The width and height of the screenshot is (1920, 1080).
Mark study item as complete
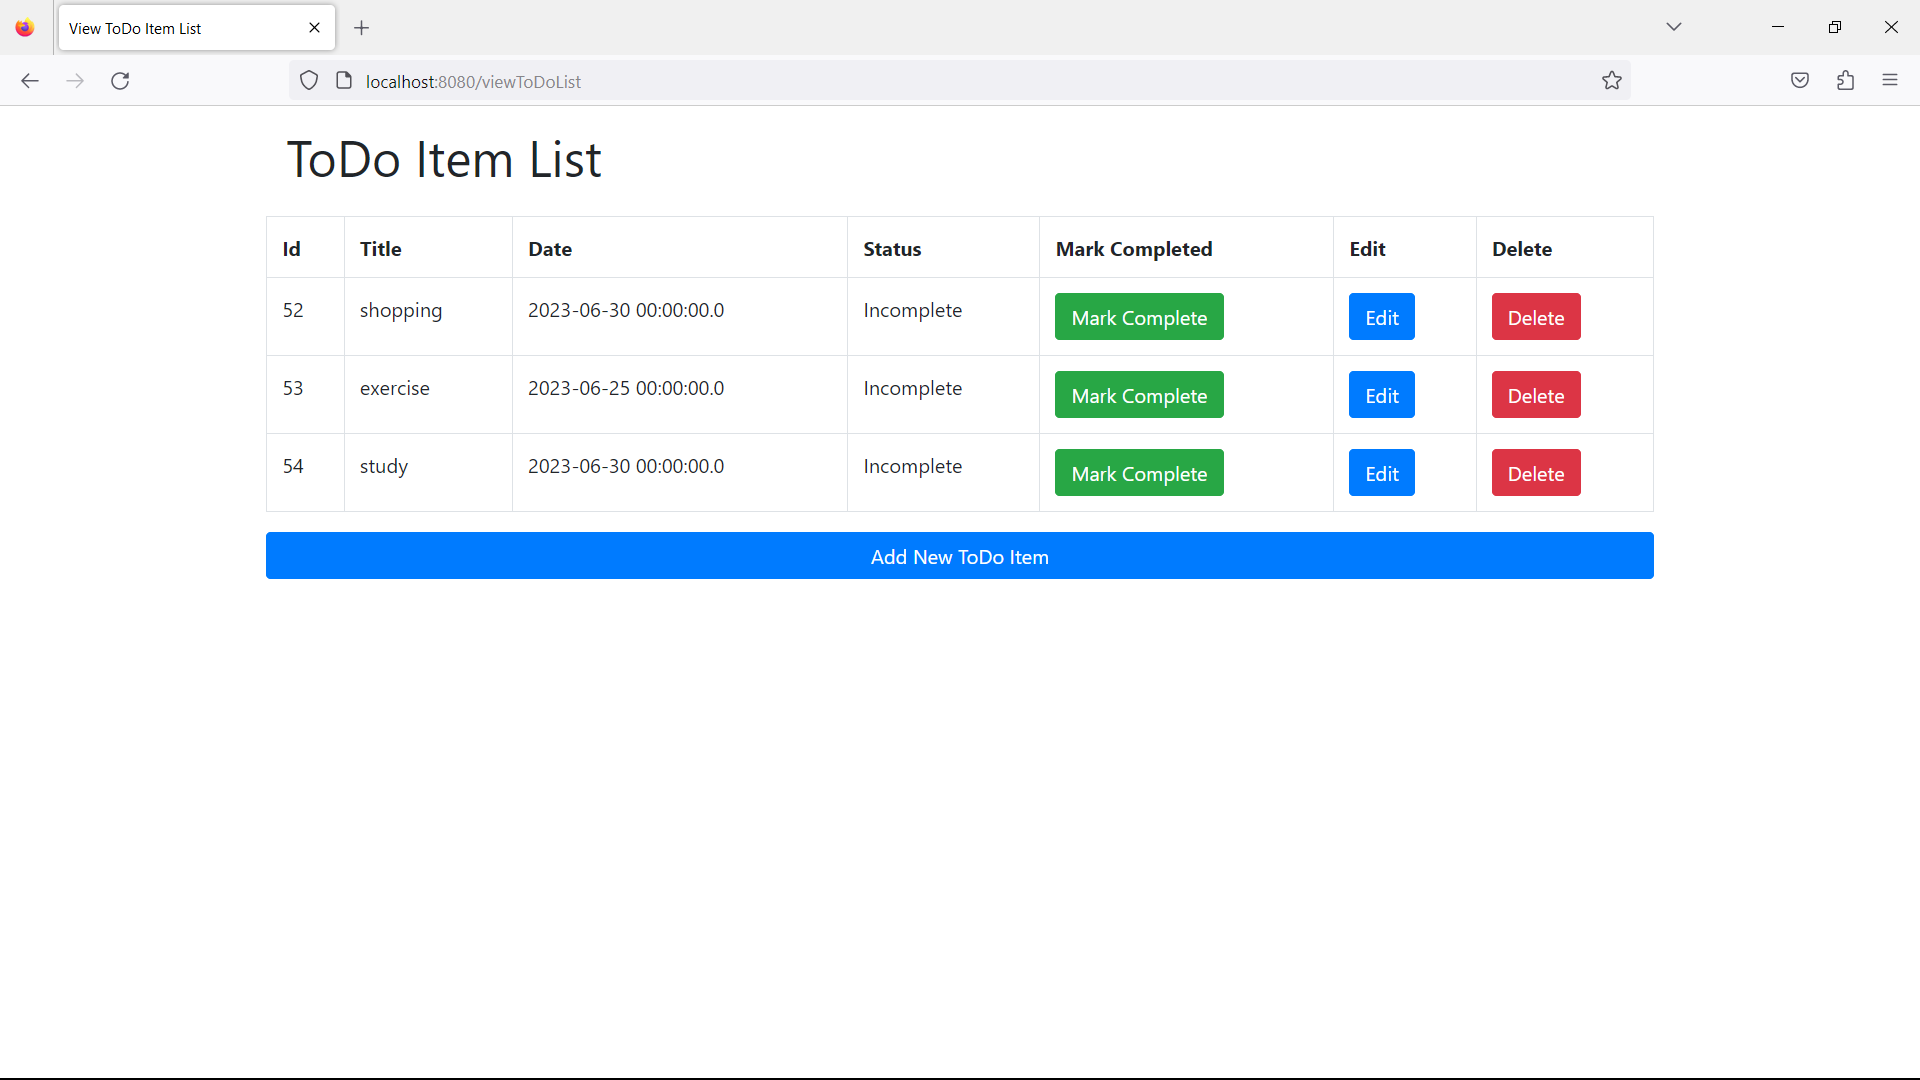click(1139, 473)
